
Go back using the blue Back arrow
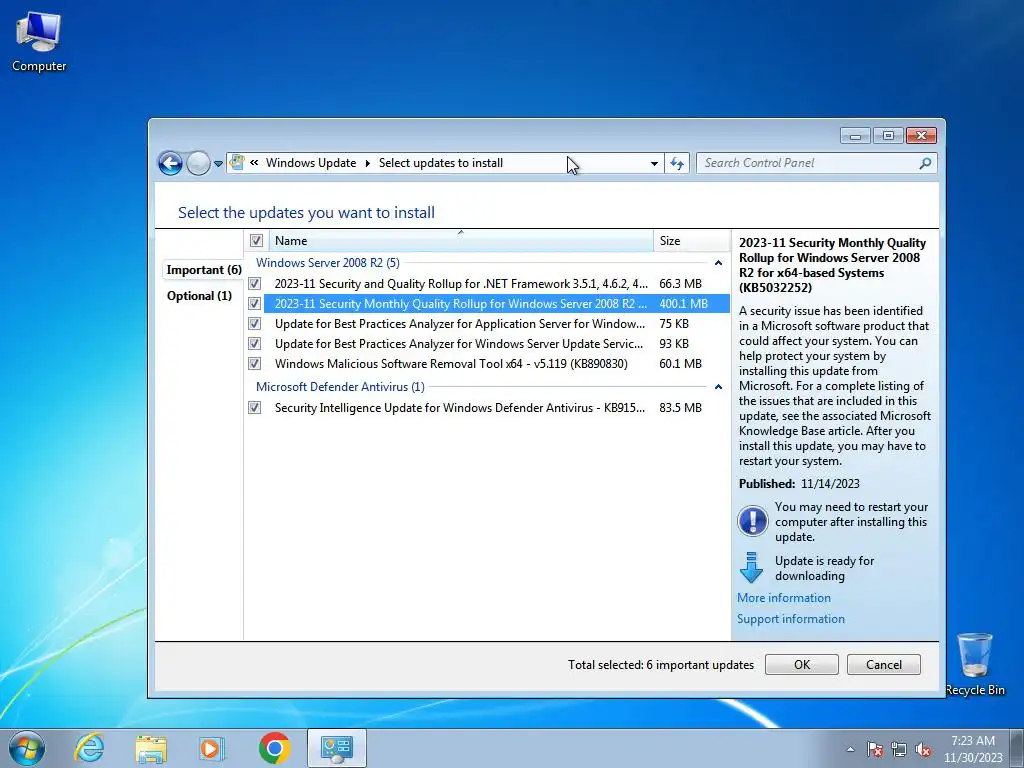click(x=170, y=163)
